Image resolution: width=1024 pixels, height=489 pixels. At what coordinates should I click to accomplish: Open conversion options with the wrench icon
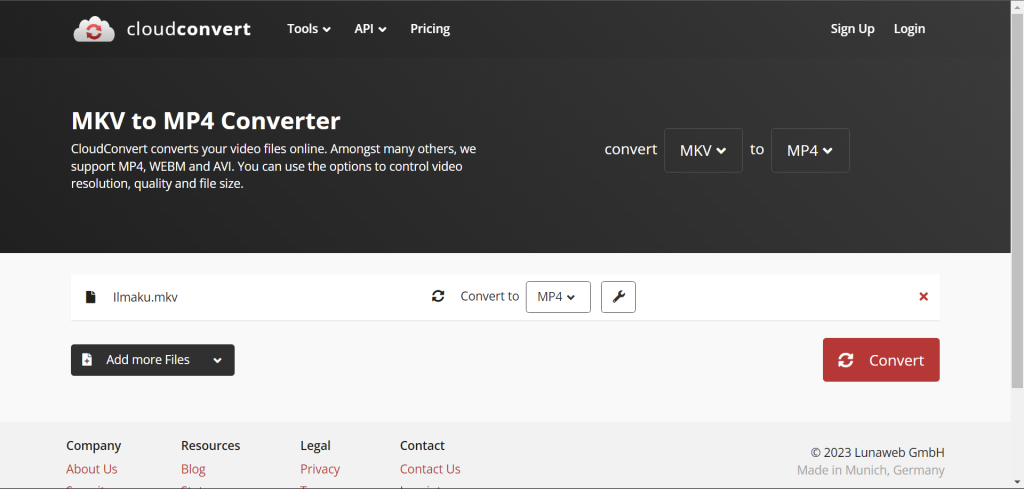(x=618, y=297)
